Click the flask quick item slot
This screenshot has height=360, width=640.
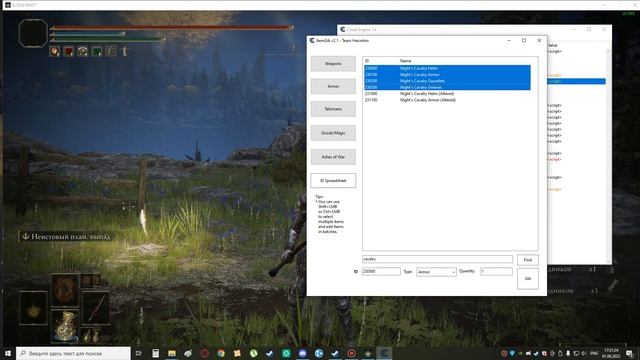tap(65, 326)
